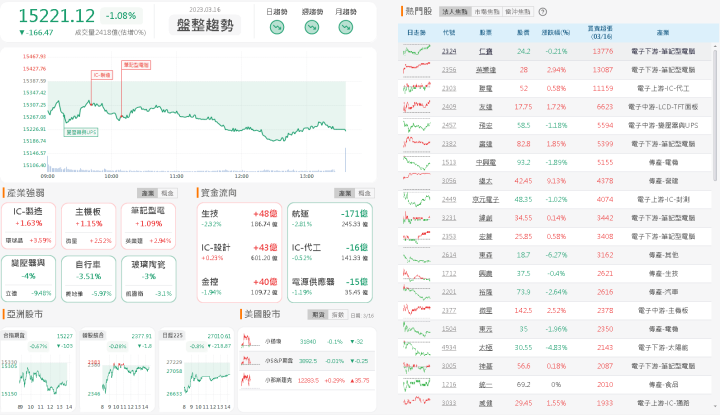The height and width of the screenshot is (415, 720).
Task: Select 概念 toggle in 產業強弱 section
Action: tap(168, 193)
